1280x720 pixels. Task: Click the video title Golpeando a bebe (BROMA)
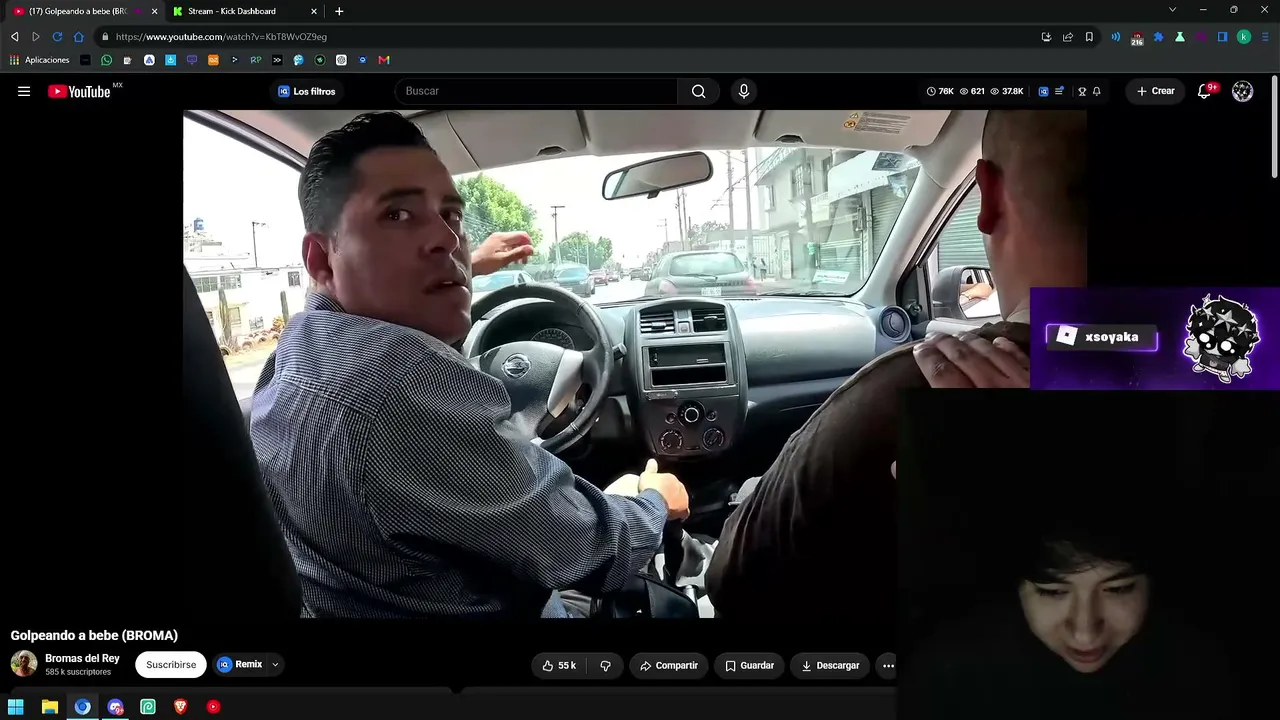click(x=94, y=635)
